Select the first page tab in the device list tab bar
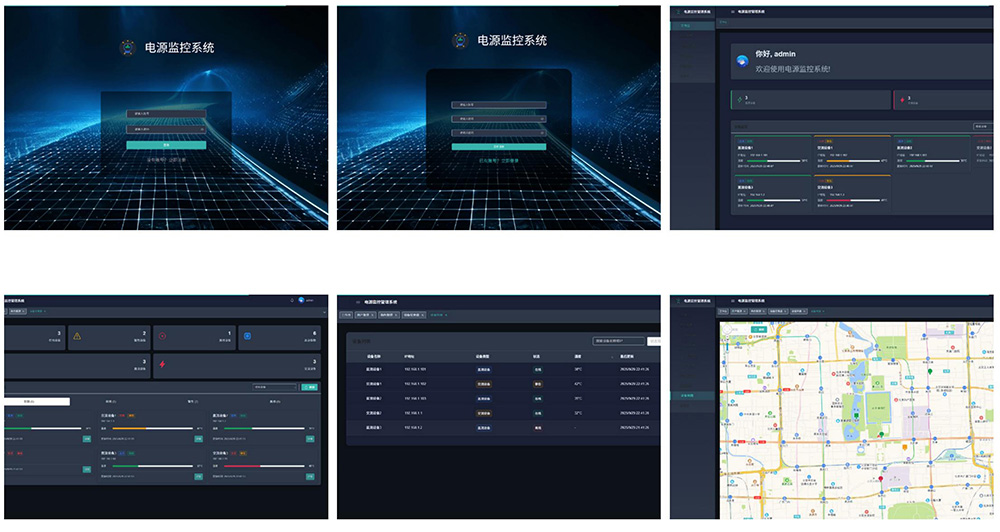Image resolution: width=1000 pixels, height=532 pixels. pyautogui.click(x=345, y=314)
